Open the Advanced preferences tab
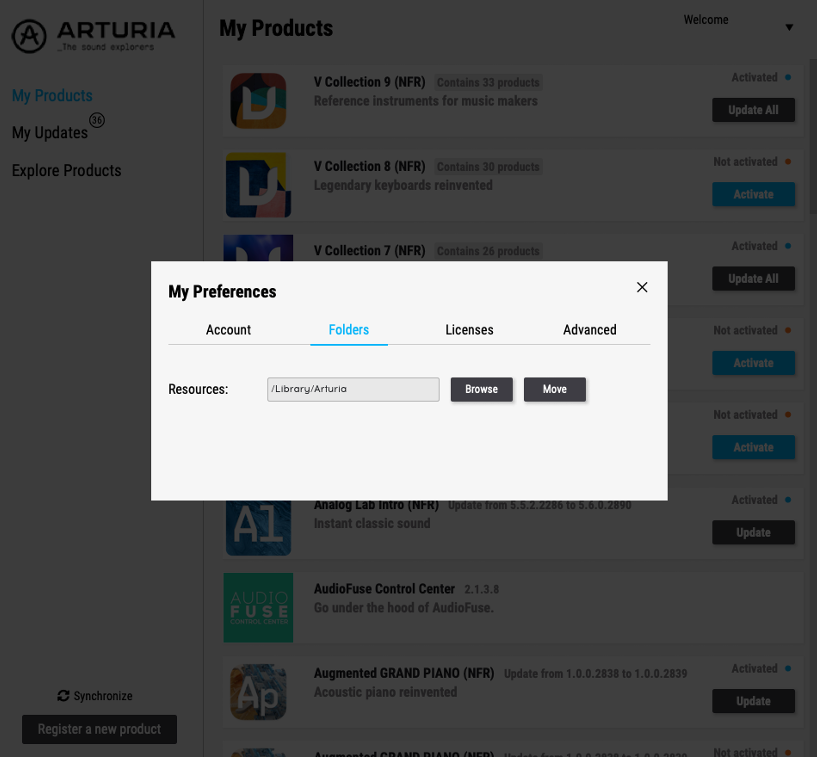The width and height of the screenshot is (817, 757). coord(589,329)
